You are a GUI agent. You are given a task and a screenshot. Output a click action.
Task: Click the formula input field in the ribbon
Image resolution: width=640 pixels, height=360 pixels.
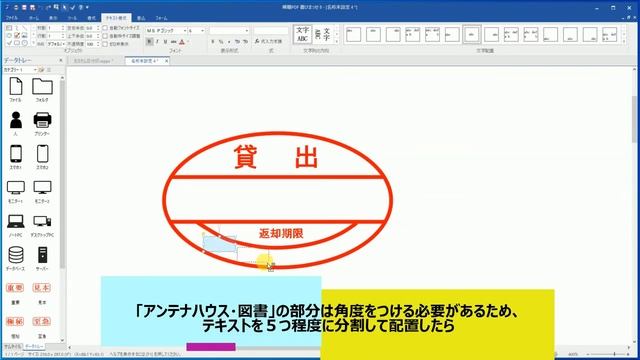[271, 31]
